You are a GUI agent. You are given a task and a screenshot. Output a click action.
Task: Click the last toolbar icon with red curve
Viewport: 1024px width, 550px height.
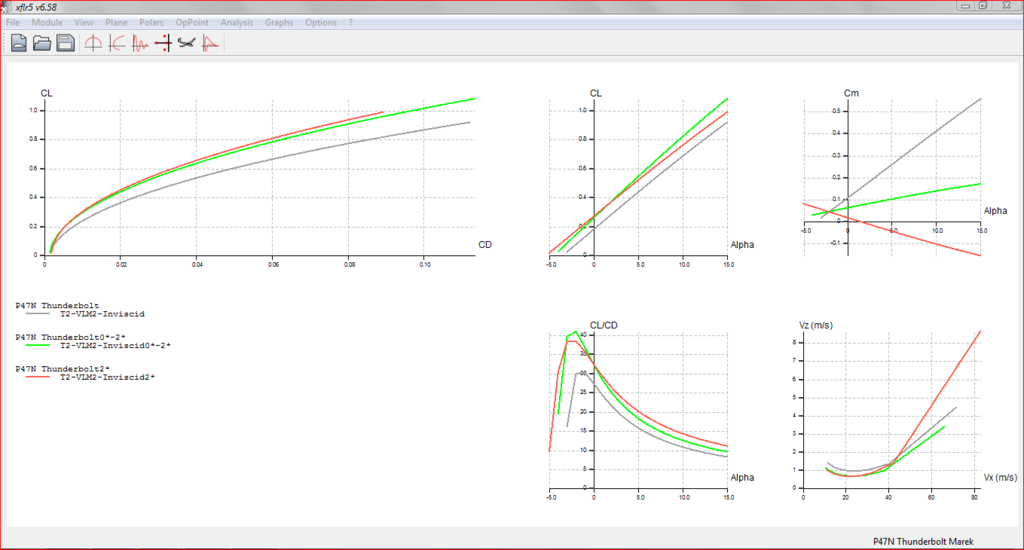pyautogui.click(x=210, y=43)
